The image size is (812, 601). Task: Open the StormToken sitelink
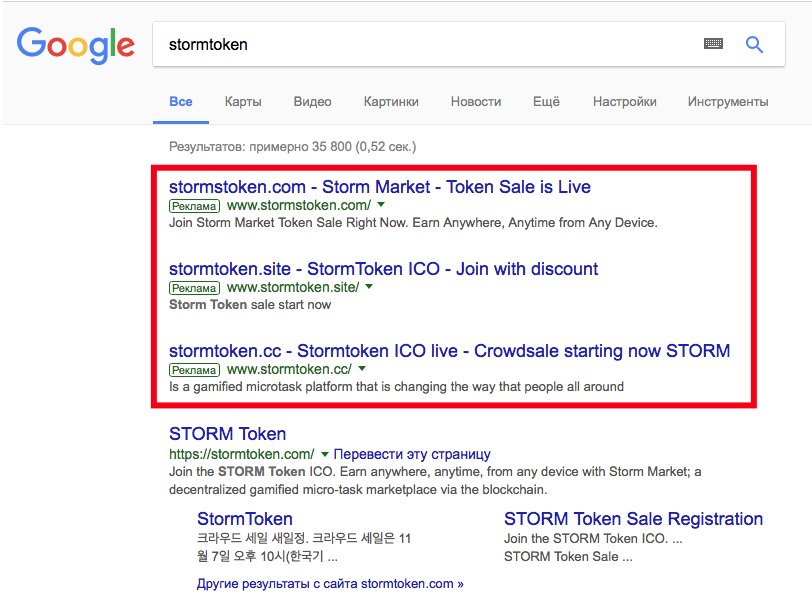tap(244, 519)
